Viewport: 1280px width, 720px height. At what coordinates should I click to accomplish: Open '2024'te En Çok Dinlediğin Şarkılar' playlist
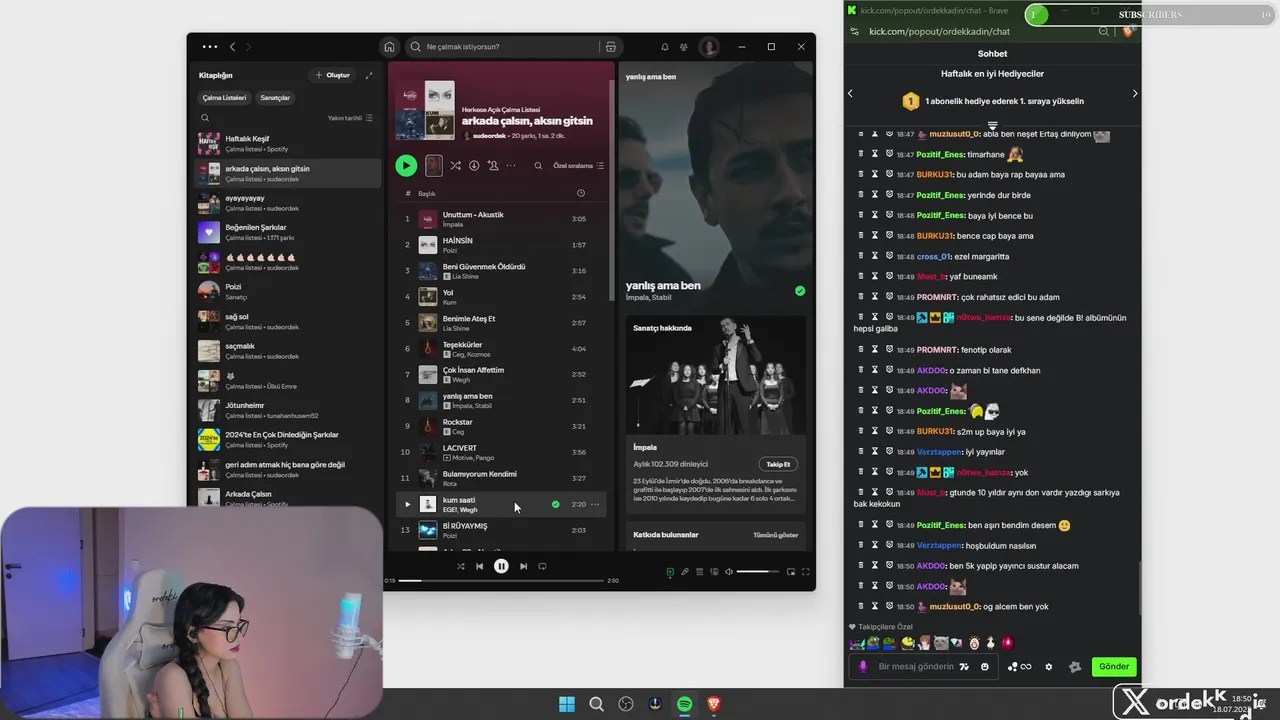288,439
